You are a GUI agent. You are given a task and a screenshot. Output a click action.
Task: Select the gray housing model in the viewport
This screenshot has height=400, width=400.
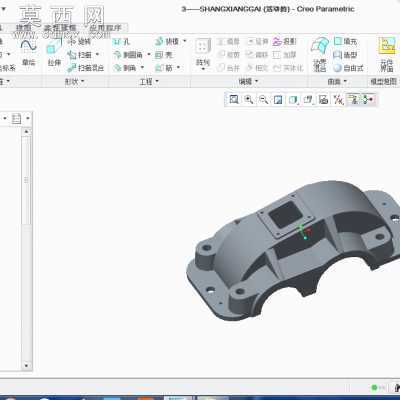coord(293,250)
